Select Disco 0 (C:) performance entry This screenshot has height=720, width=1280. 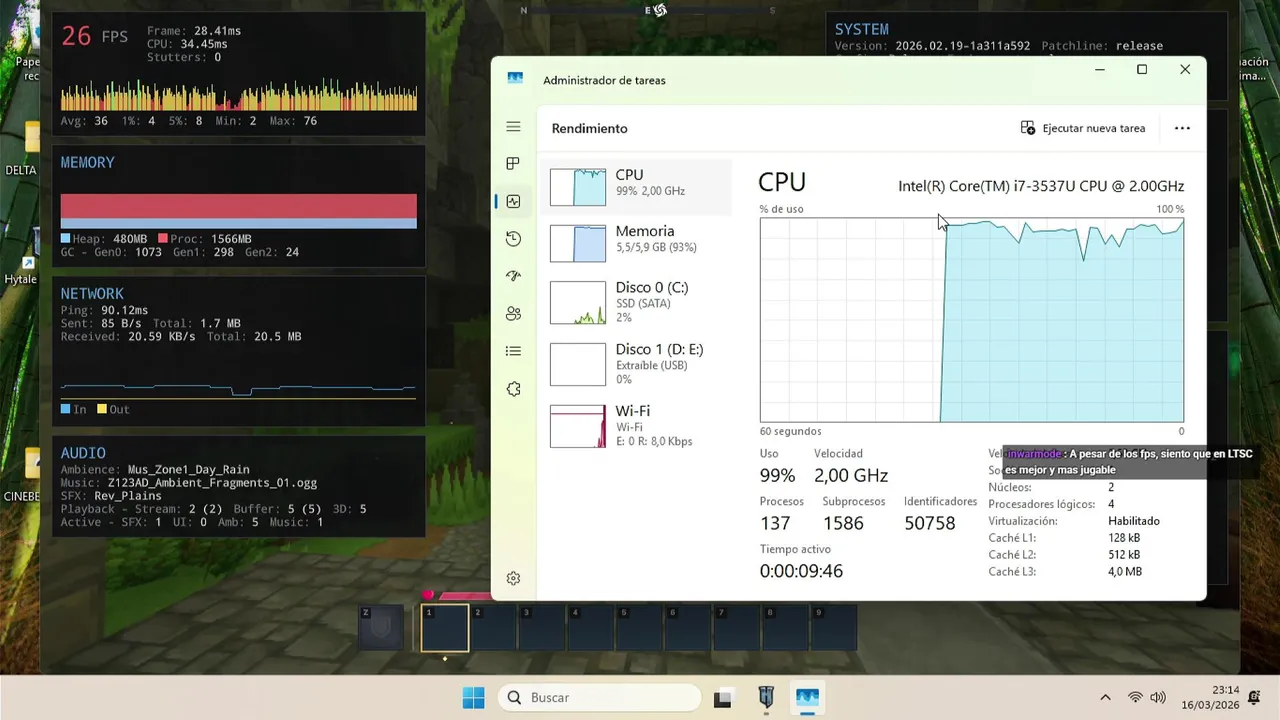pyautogui.click(x=636, y=301)
